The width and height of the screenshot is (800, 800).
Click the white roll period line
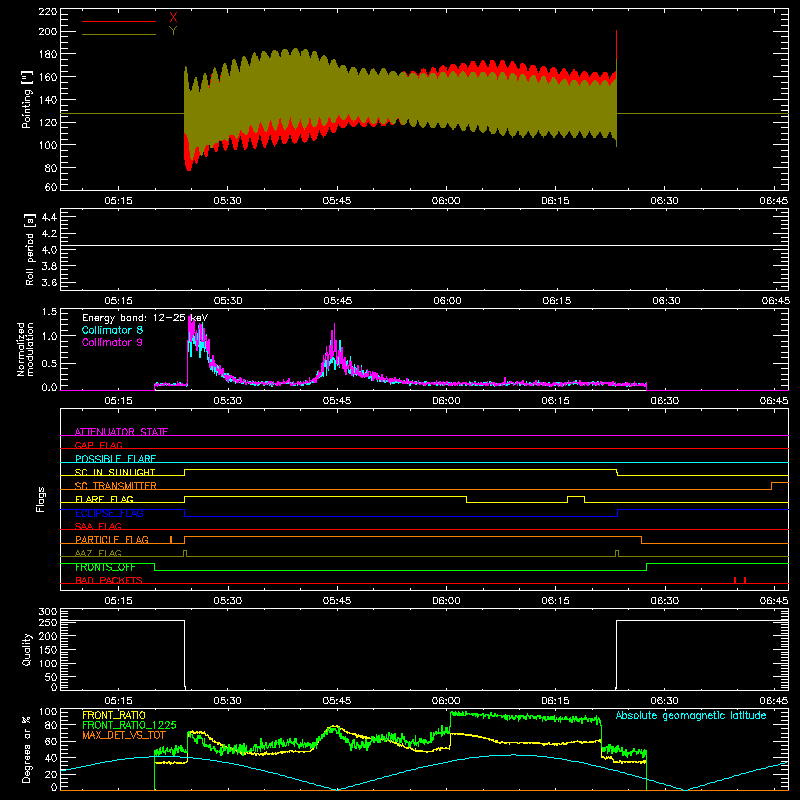click(424, 246)
